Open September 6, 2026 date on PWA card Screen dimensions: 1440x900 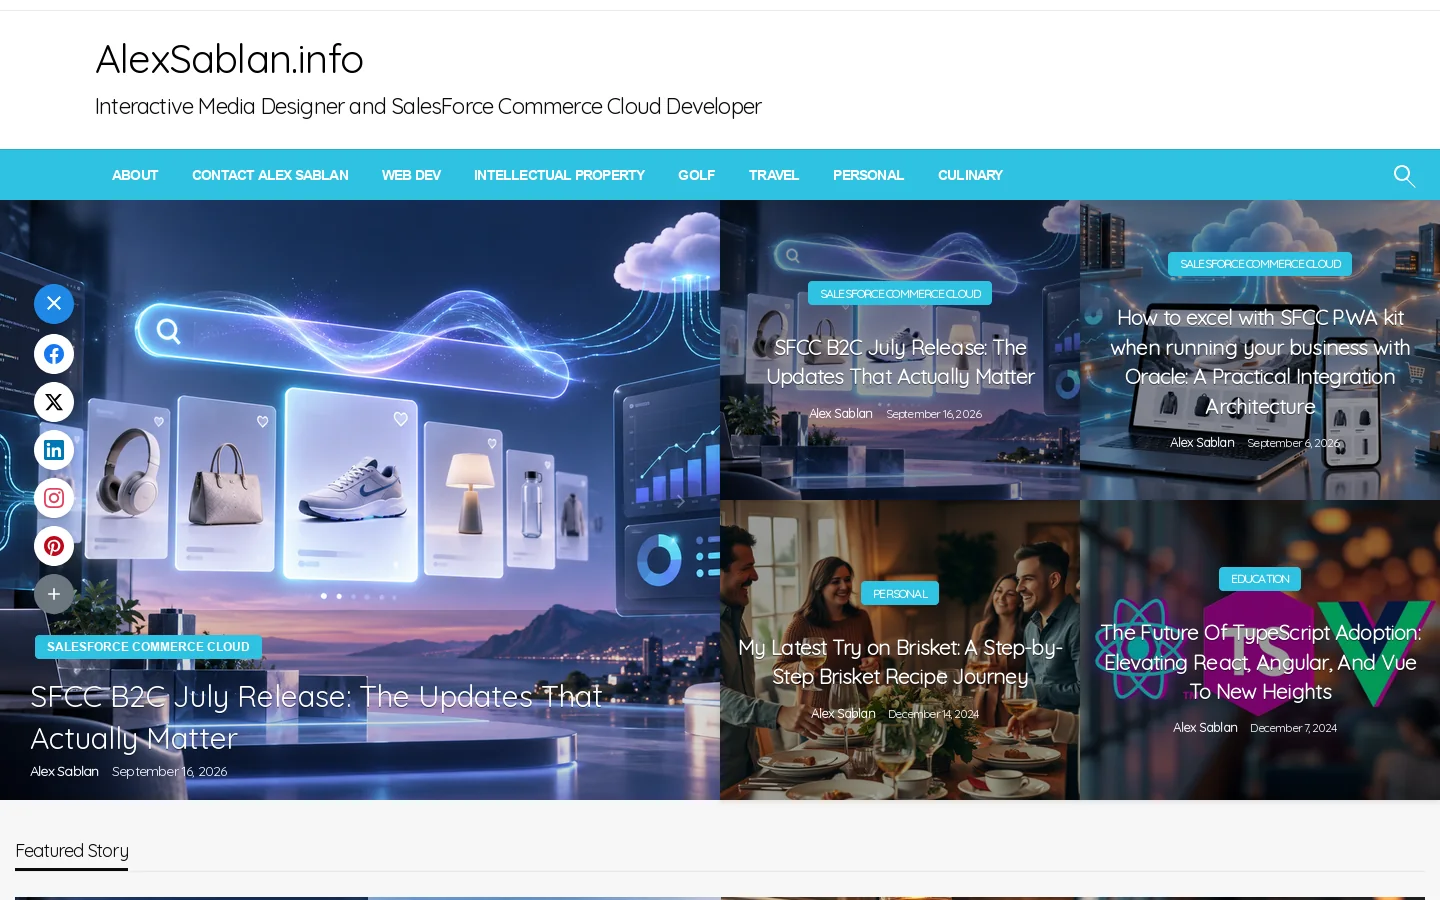click(x=1293, y=443)
